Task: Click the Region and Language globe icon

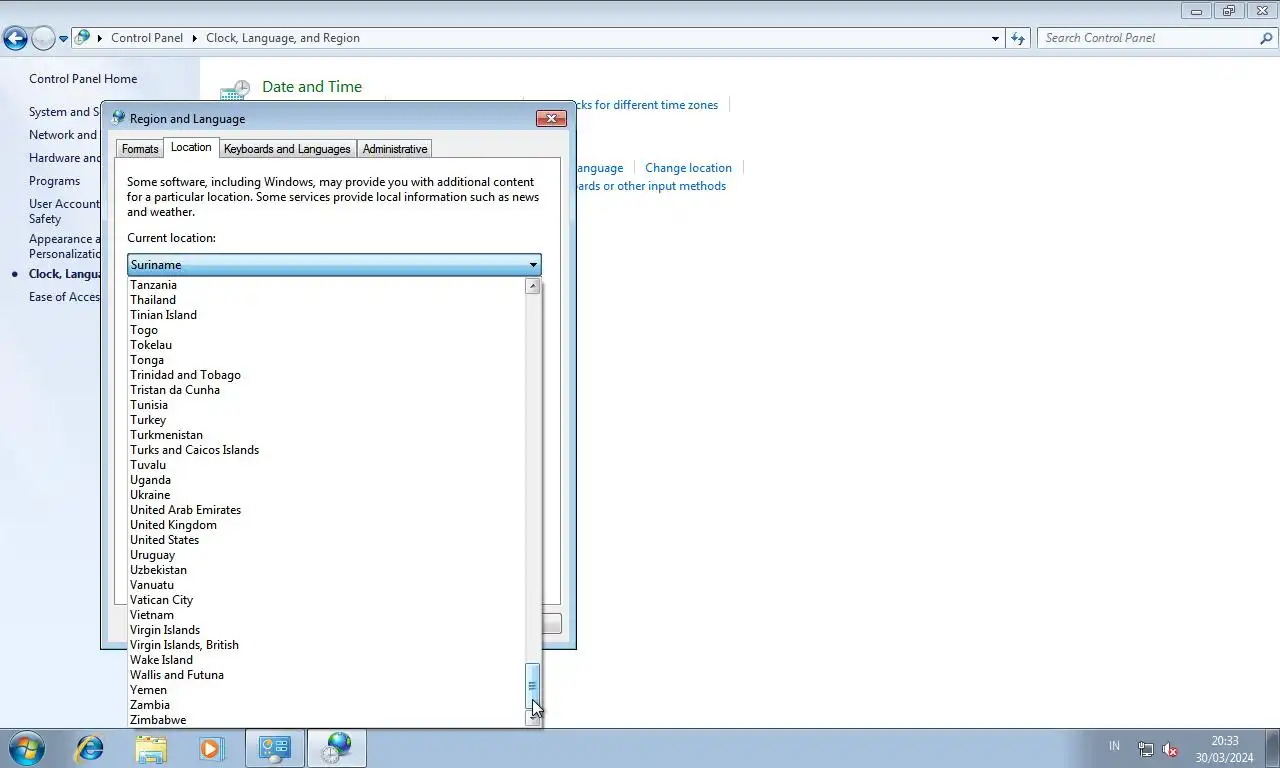Action: (x=118, y=118)
